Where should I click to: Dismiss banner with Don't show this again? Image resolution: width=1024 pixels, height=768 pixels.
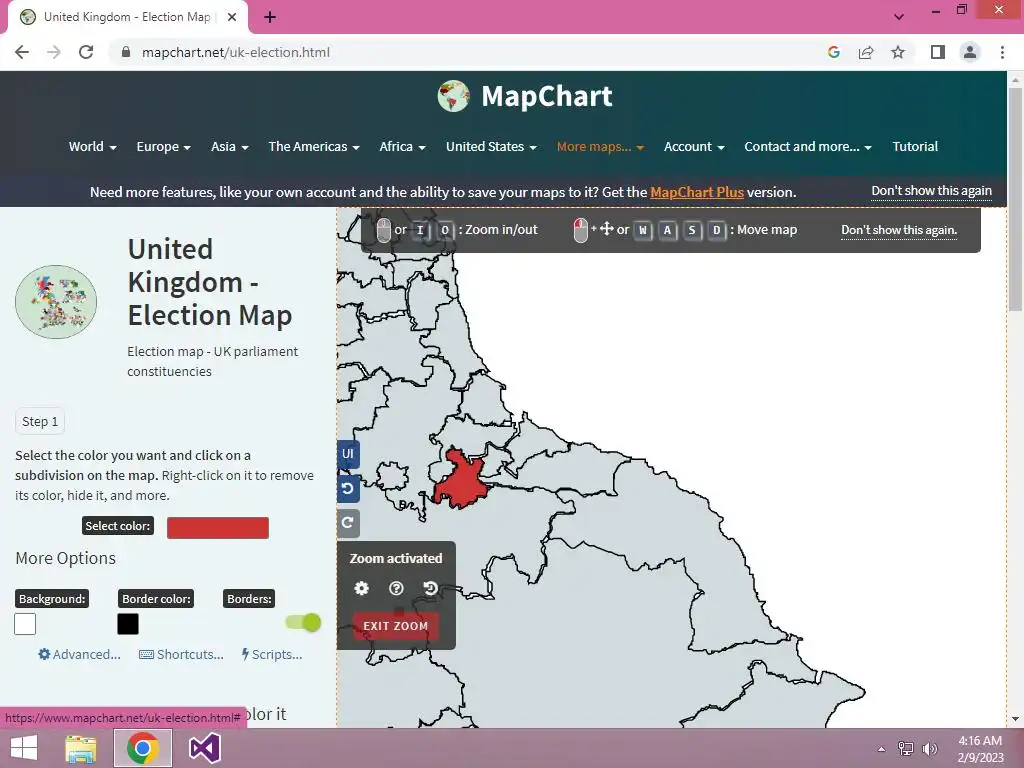[931, 191]
